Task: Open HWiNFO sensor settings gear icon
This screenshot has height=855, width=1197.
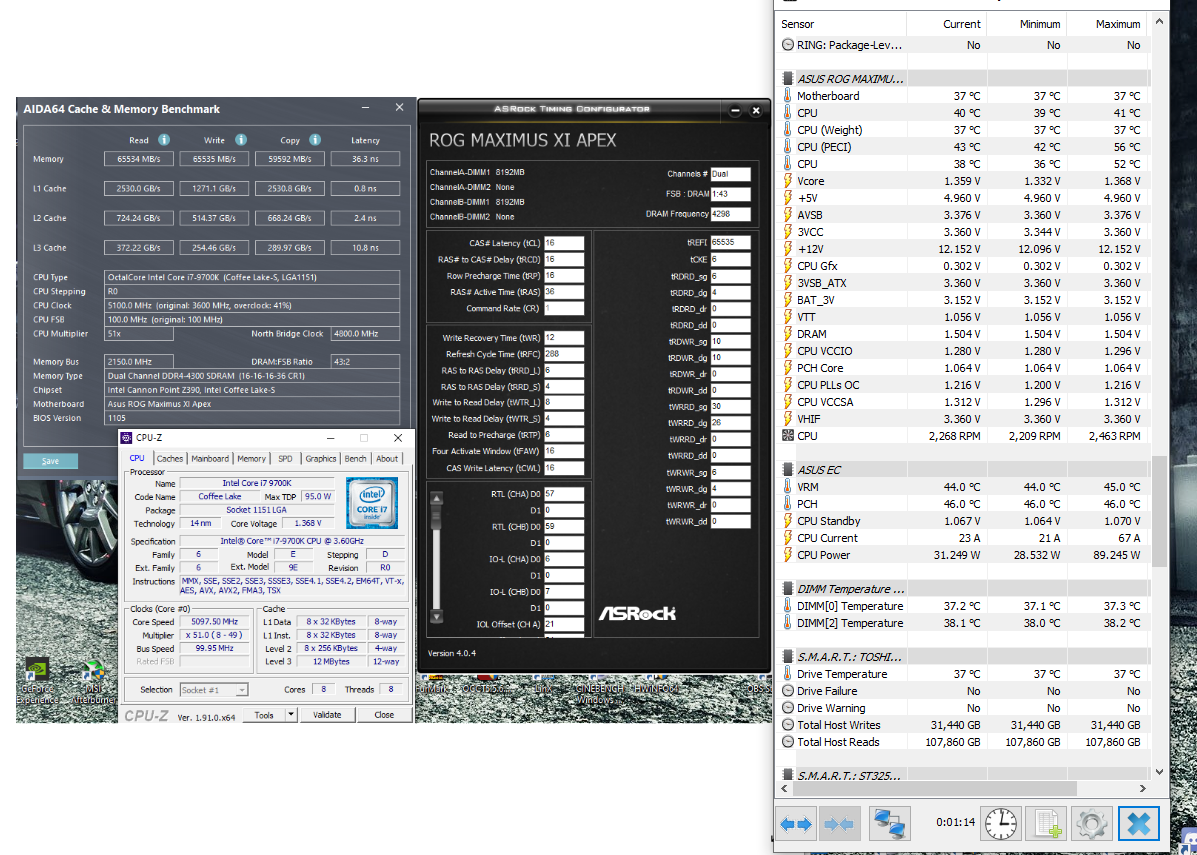Action: pyautogui.click(x=1092, y=824)
